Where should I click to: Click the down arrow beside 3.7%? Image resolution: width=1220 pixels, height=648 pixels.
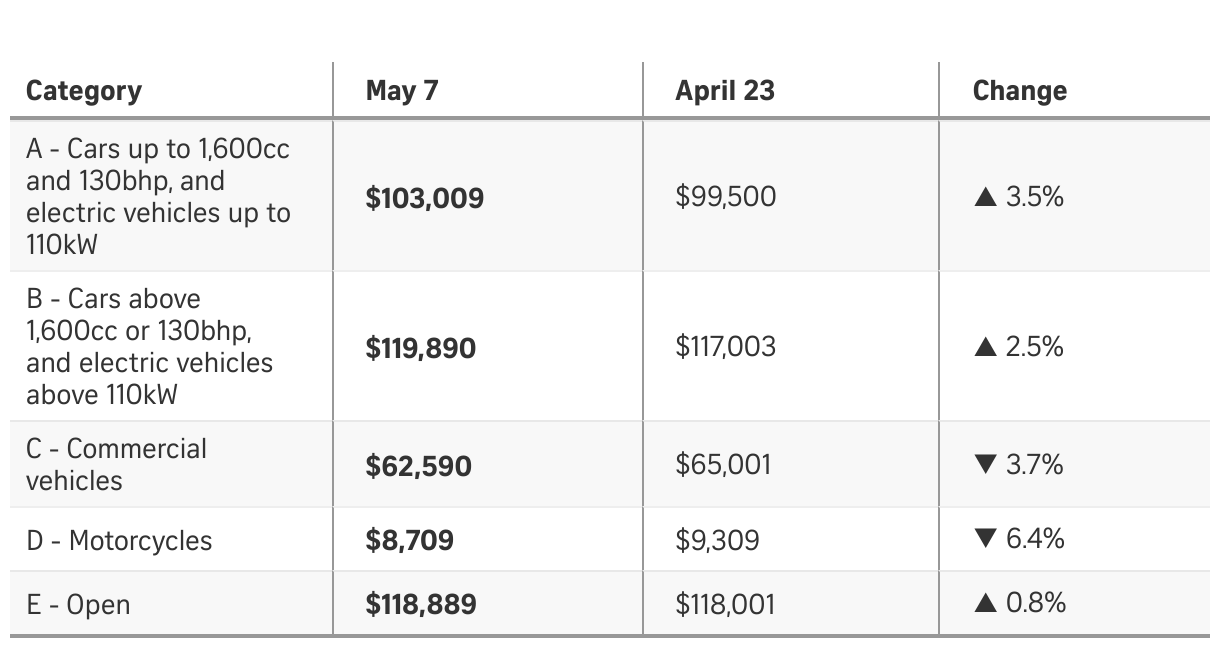coord(985,465)
